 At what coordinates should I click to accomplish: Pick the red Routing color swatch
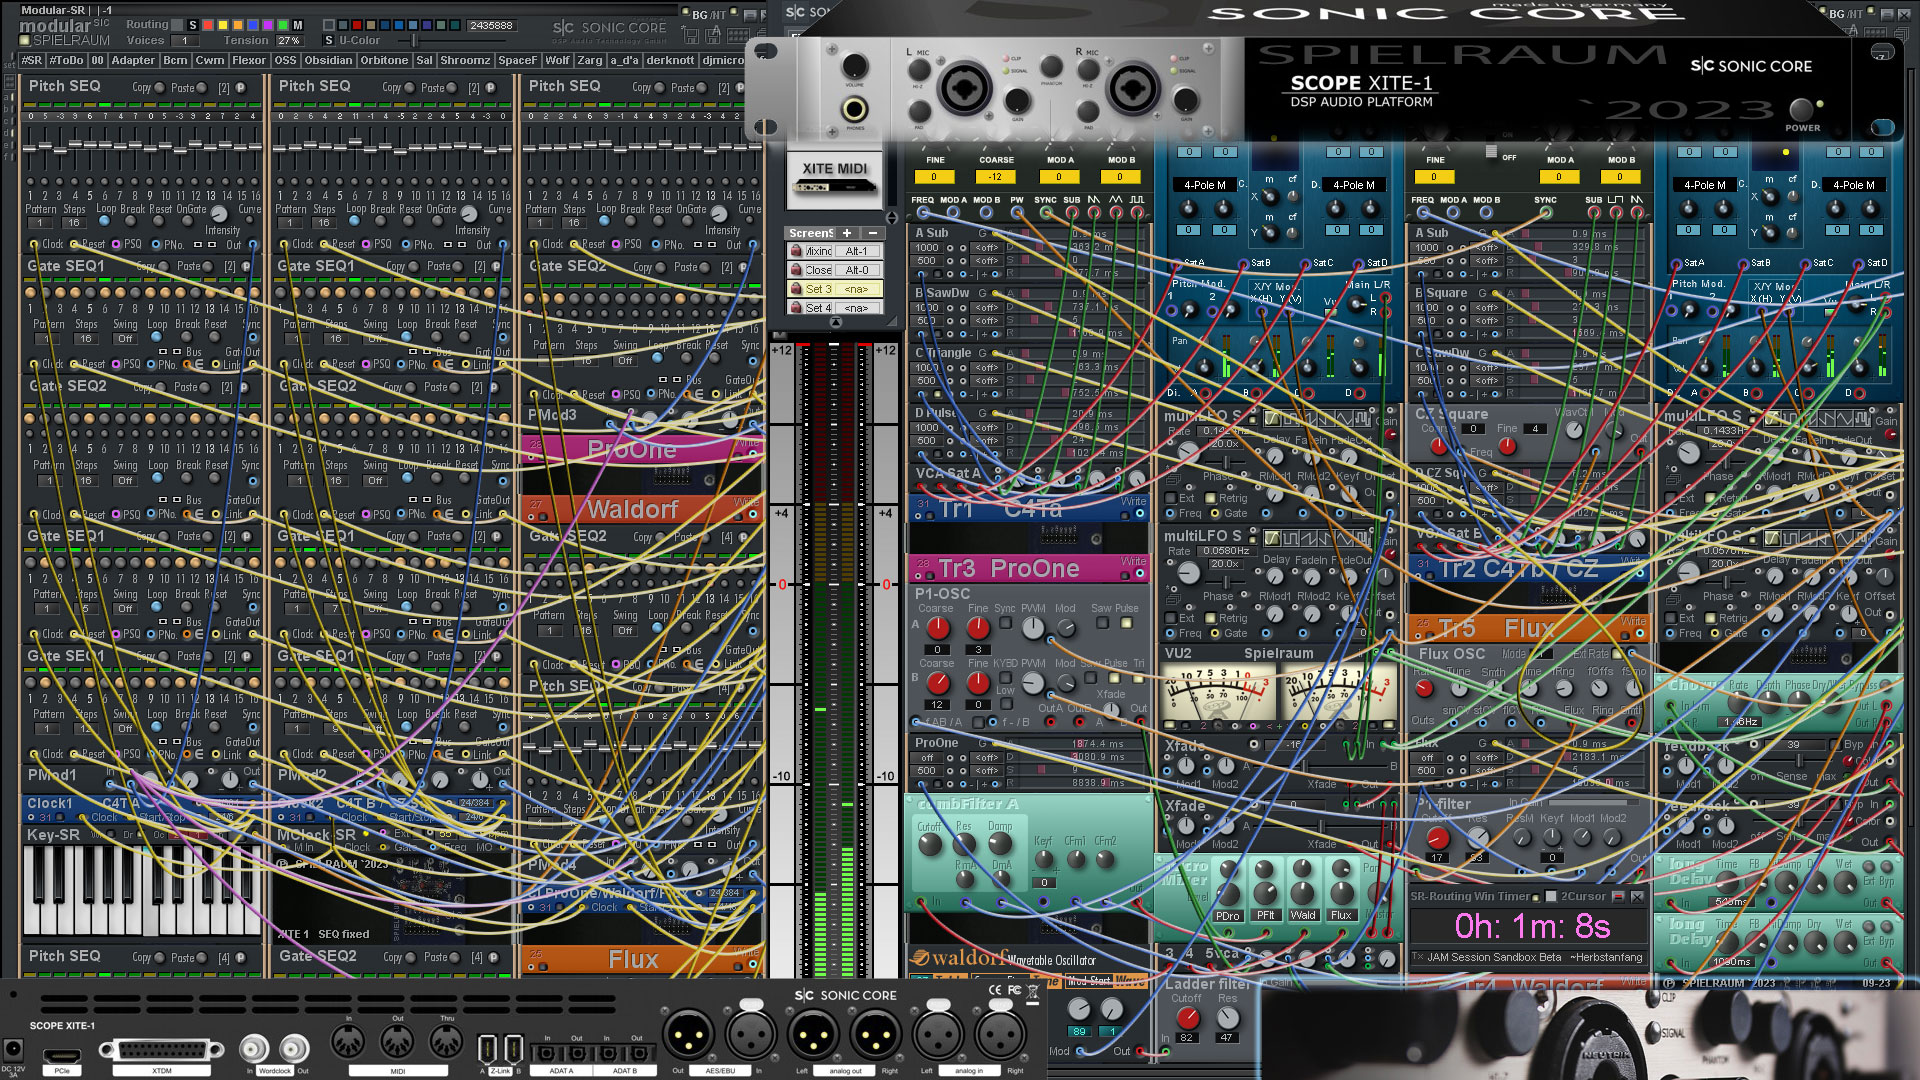208,25
